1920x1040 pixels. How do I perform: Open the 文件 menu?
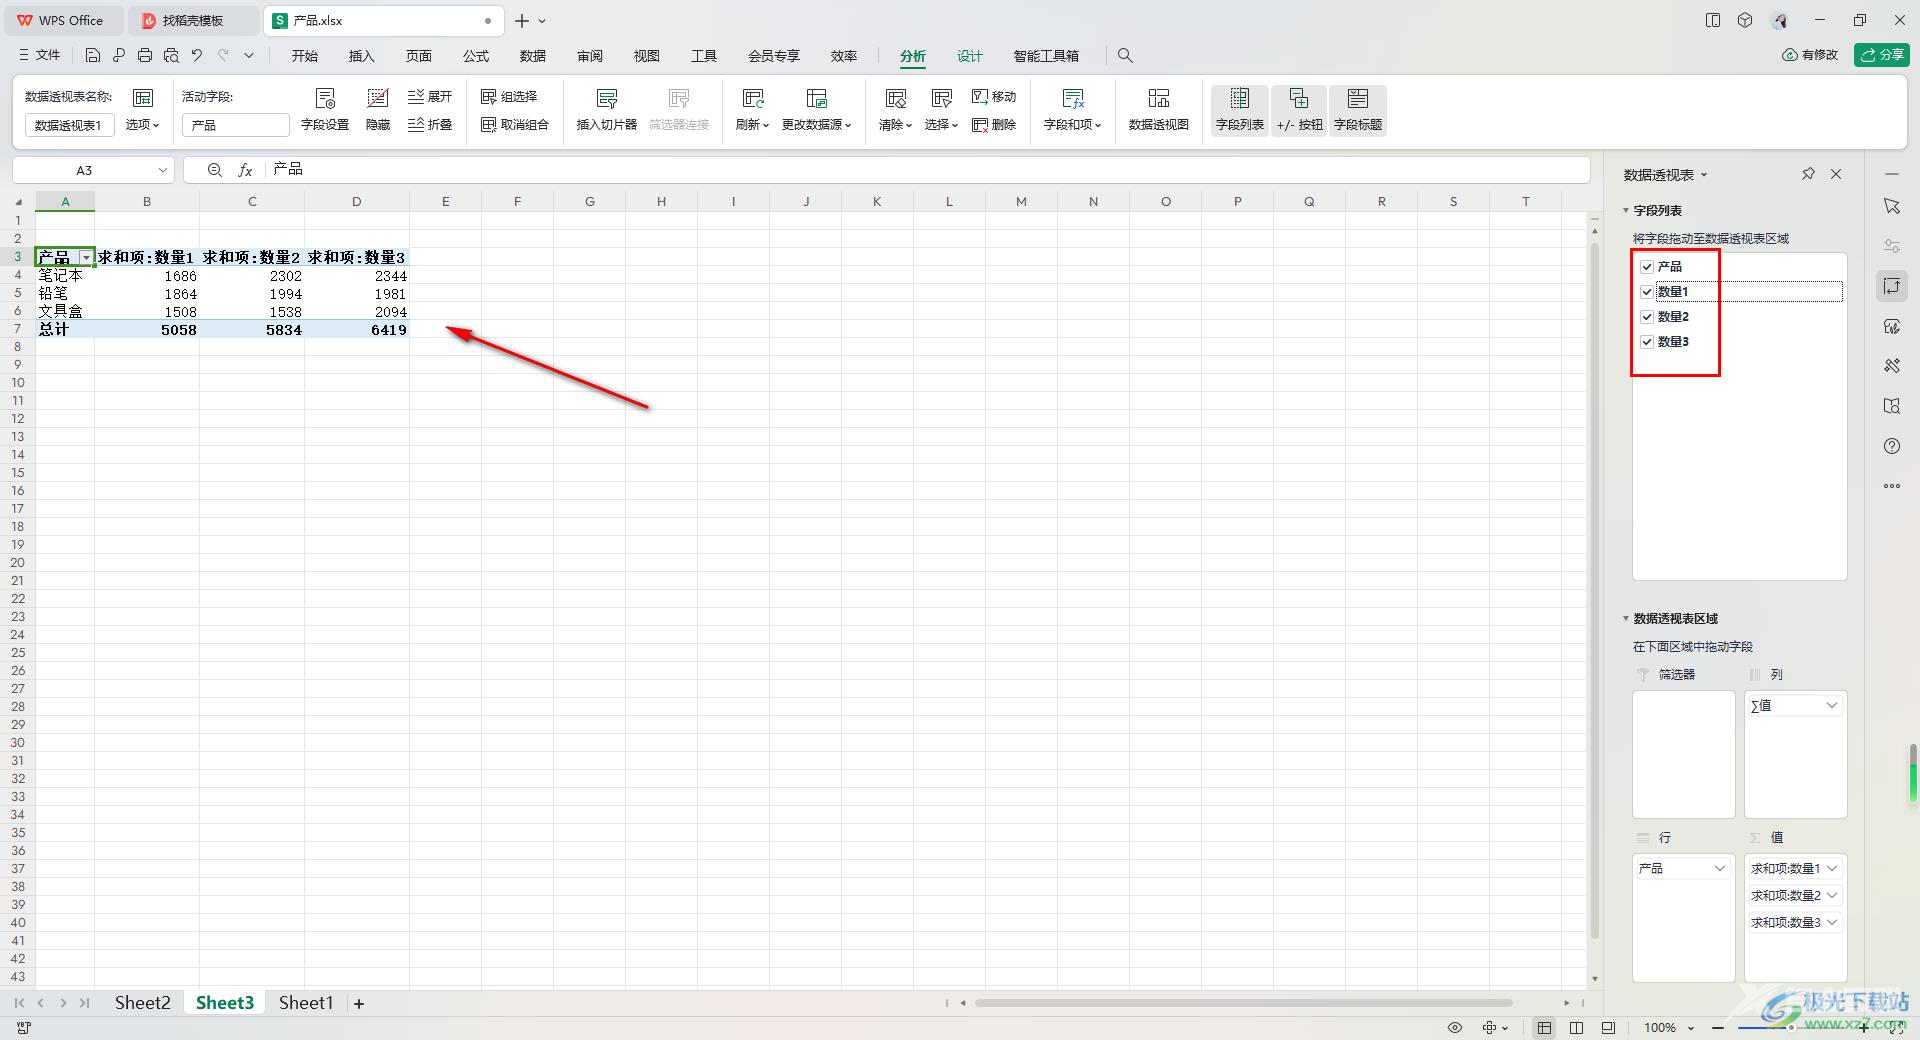[40, 56]
